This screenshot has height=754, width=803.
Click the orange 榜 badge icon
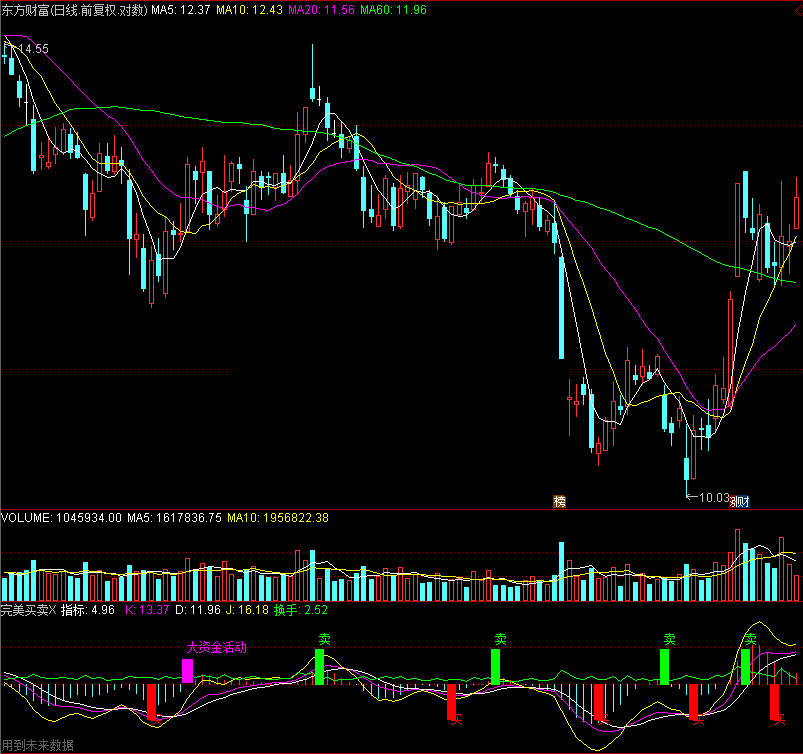559,501
